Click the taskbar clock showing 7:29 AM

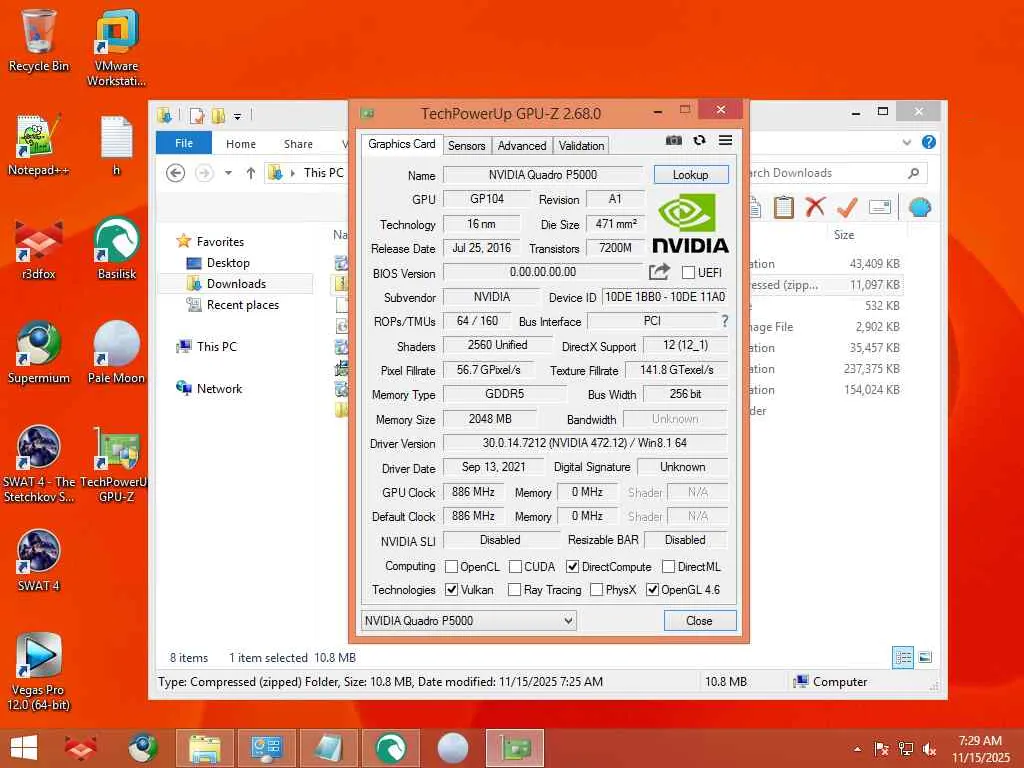(980, 749)
